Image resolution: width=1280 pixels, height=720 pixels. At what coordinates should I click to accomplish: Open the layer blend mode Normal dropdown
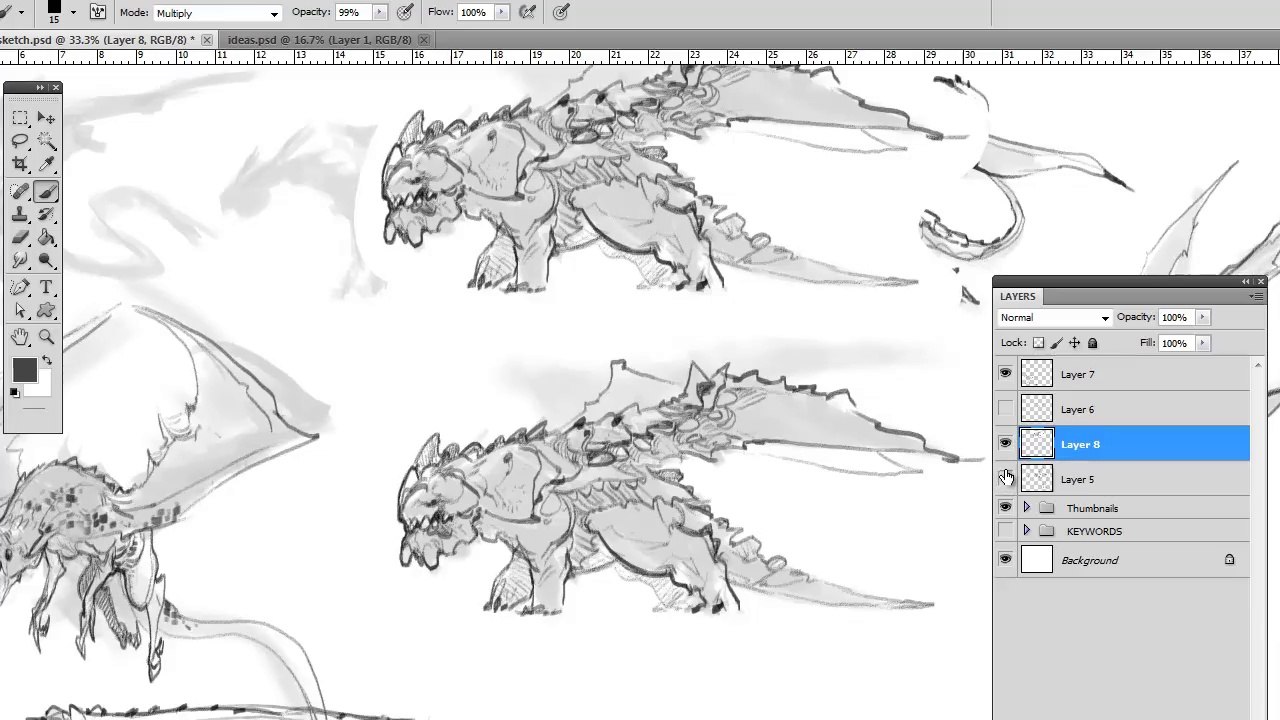1055,318
